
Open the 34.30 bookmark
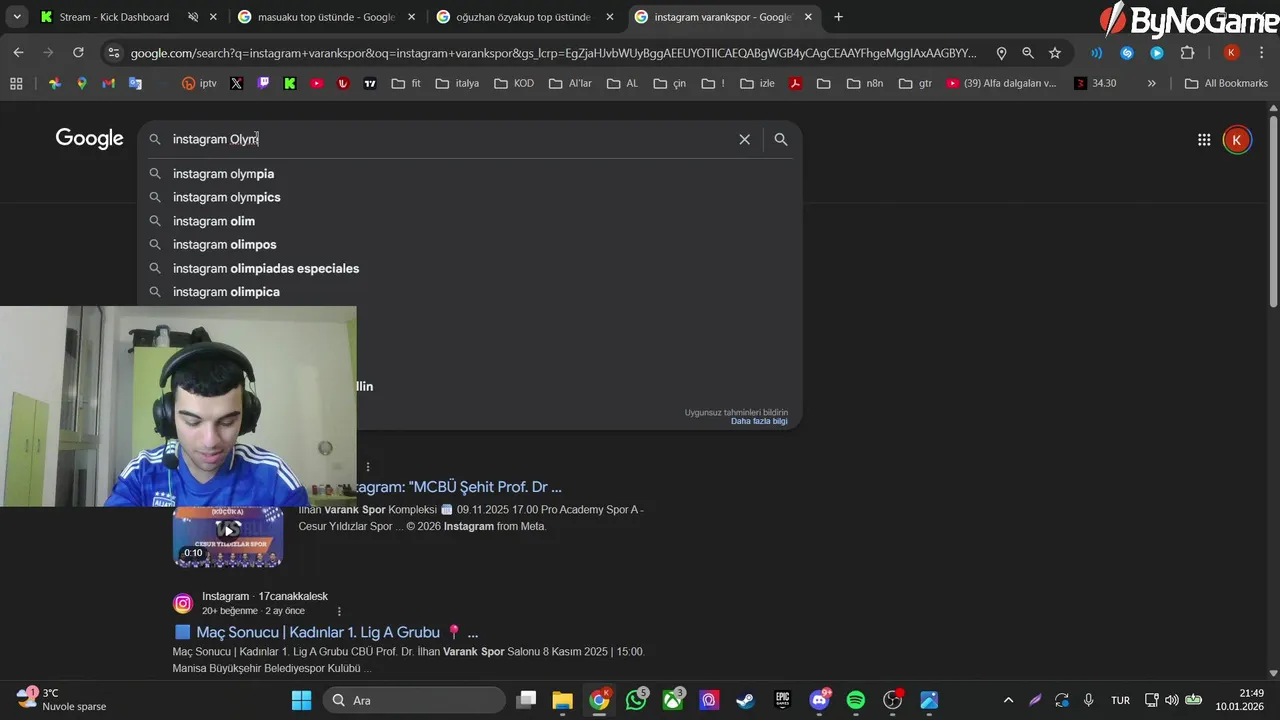1095,83
